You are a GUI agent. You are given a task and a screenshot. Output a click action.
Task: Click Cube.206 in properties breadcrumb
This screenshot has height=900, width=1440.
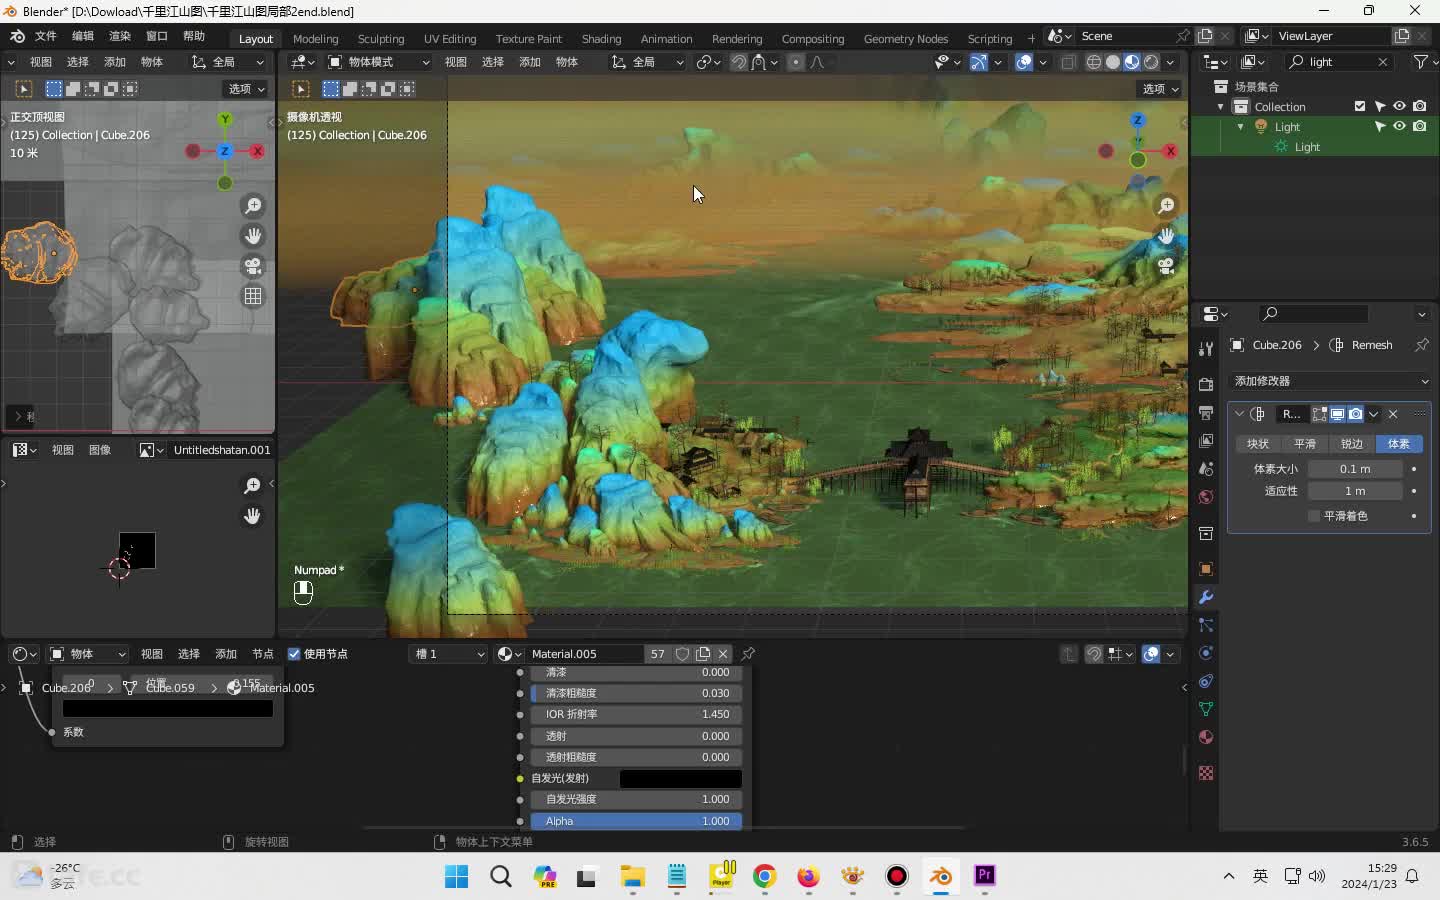1277,345
